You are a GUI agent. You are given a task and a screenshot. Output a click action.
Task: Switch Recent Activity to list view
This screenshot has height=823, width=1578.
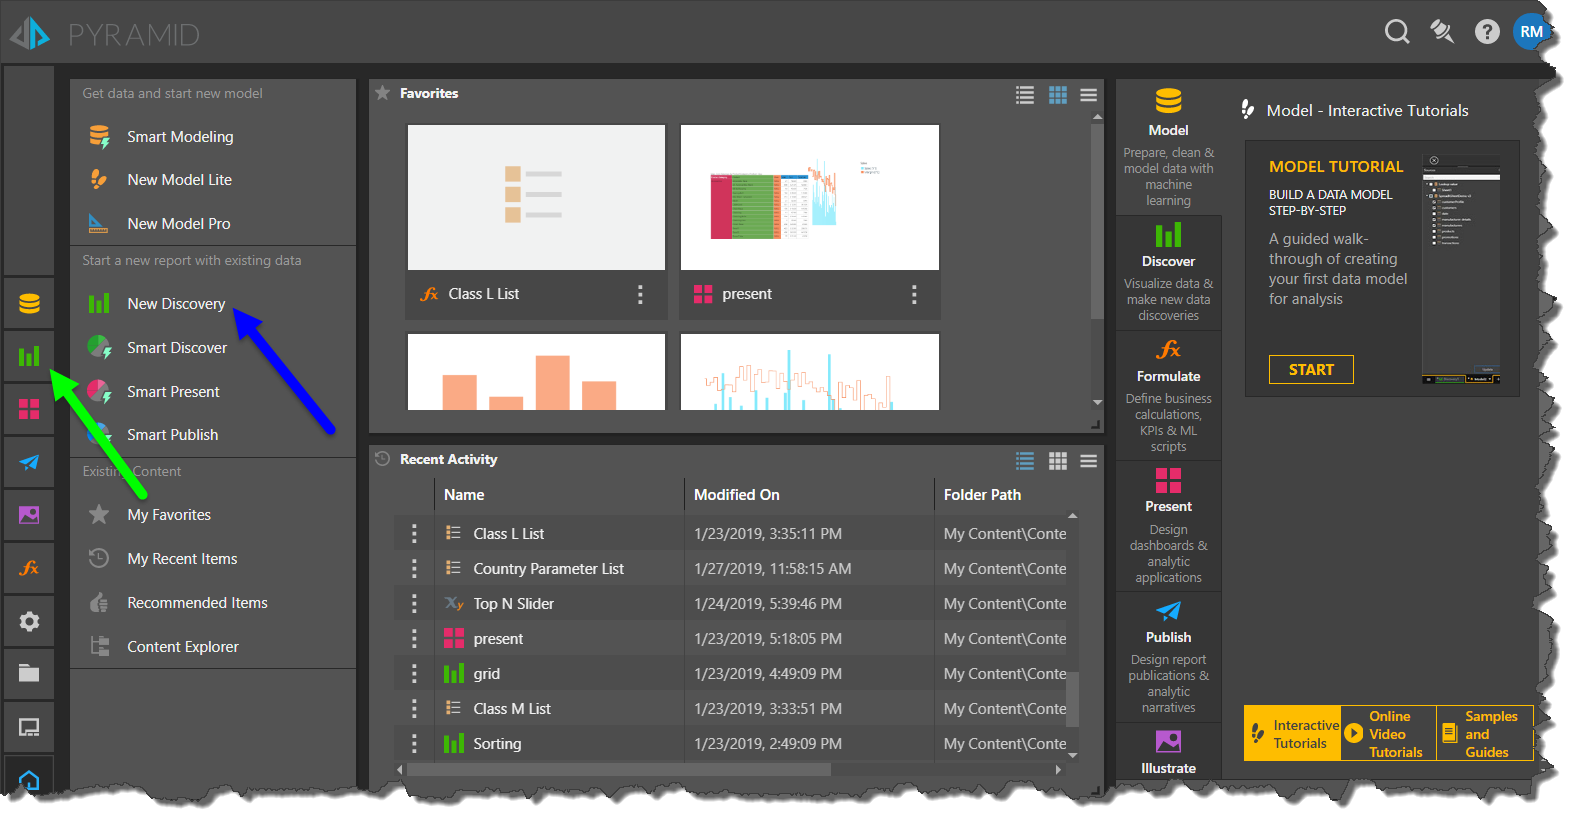[1025, 460]
